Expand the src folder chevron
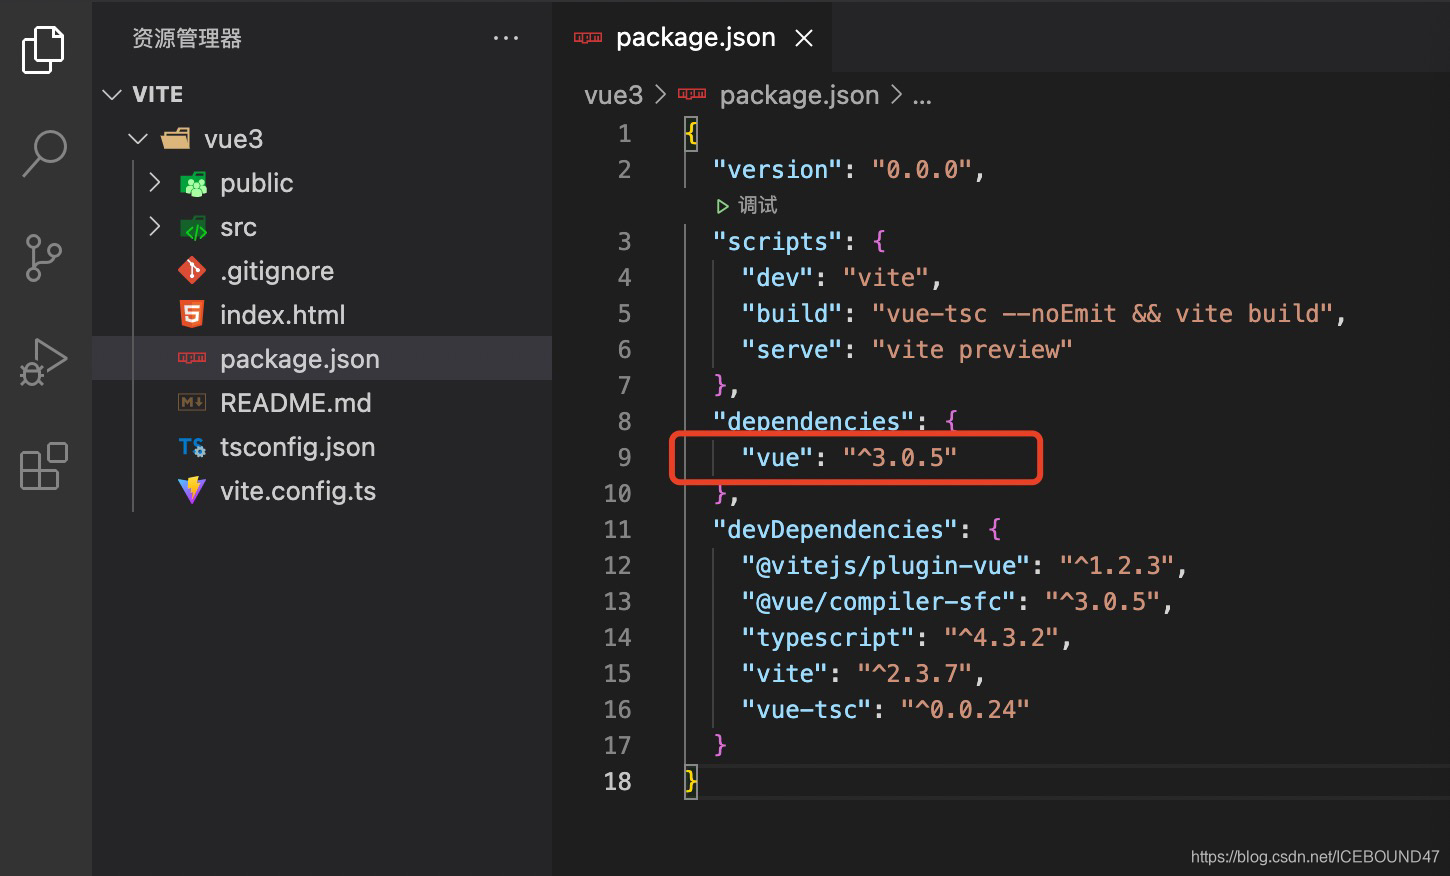Screen dimensions: 1450x876 tap(155, 226)
